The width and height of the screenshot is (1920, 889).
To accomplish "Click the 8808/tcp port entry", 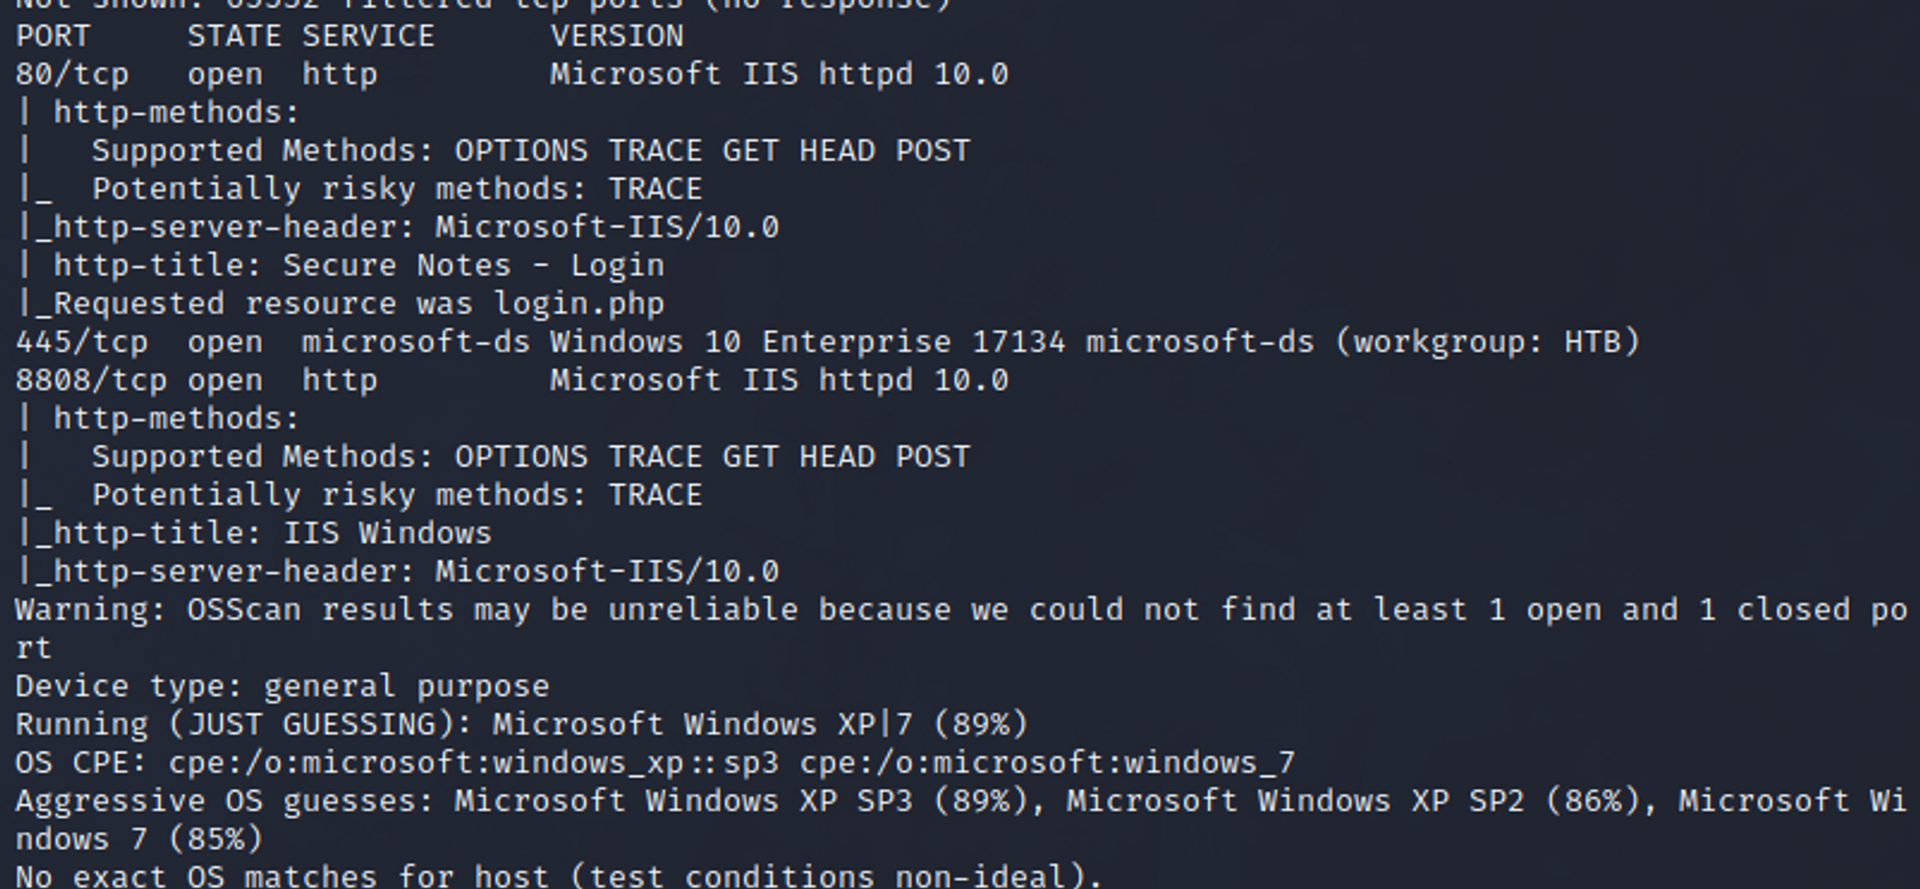I will 91,381.
